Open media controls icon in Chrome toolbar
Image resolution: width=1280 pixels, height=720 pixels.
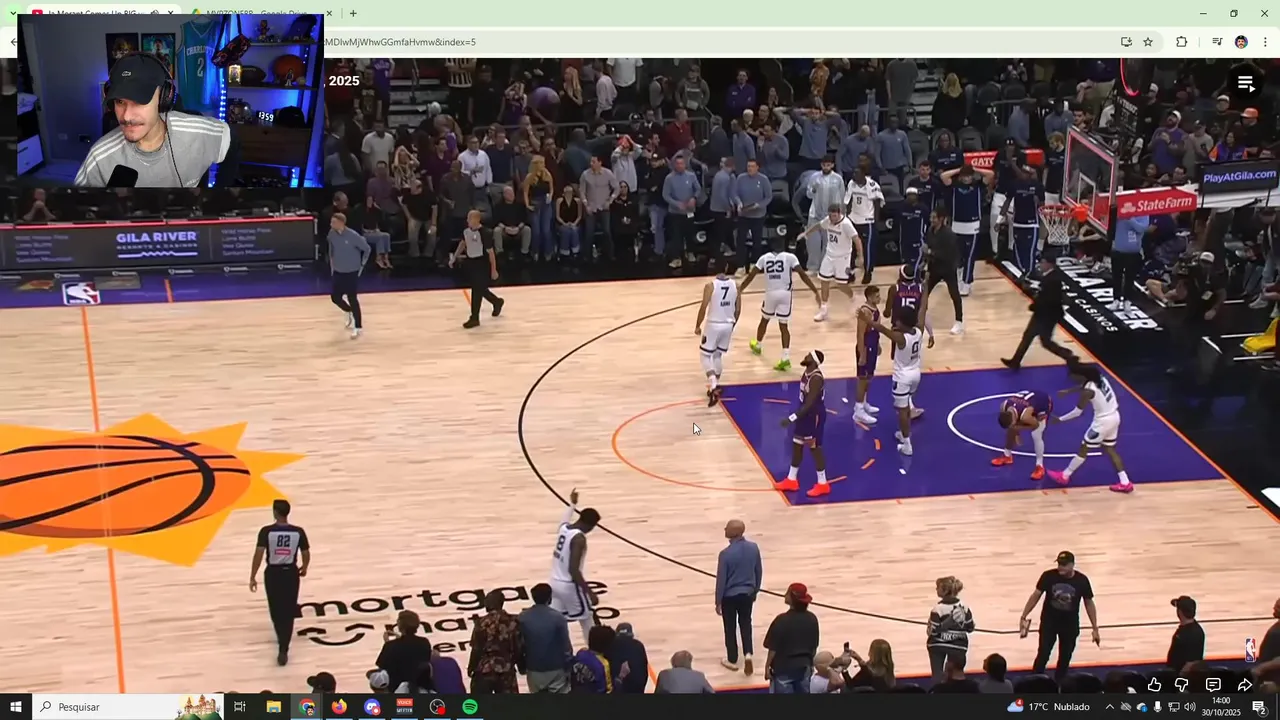[1217, 42]
